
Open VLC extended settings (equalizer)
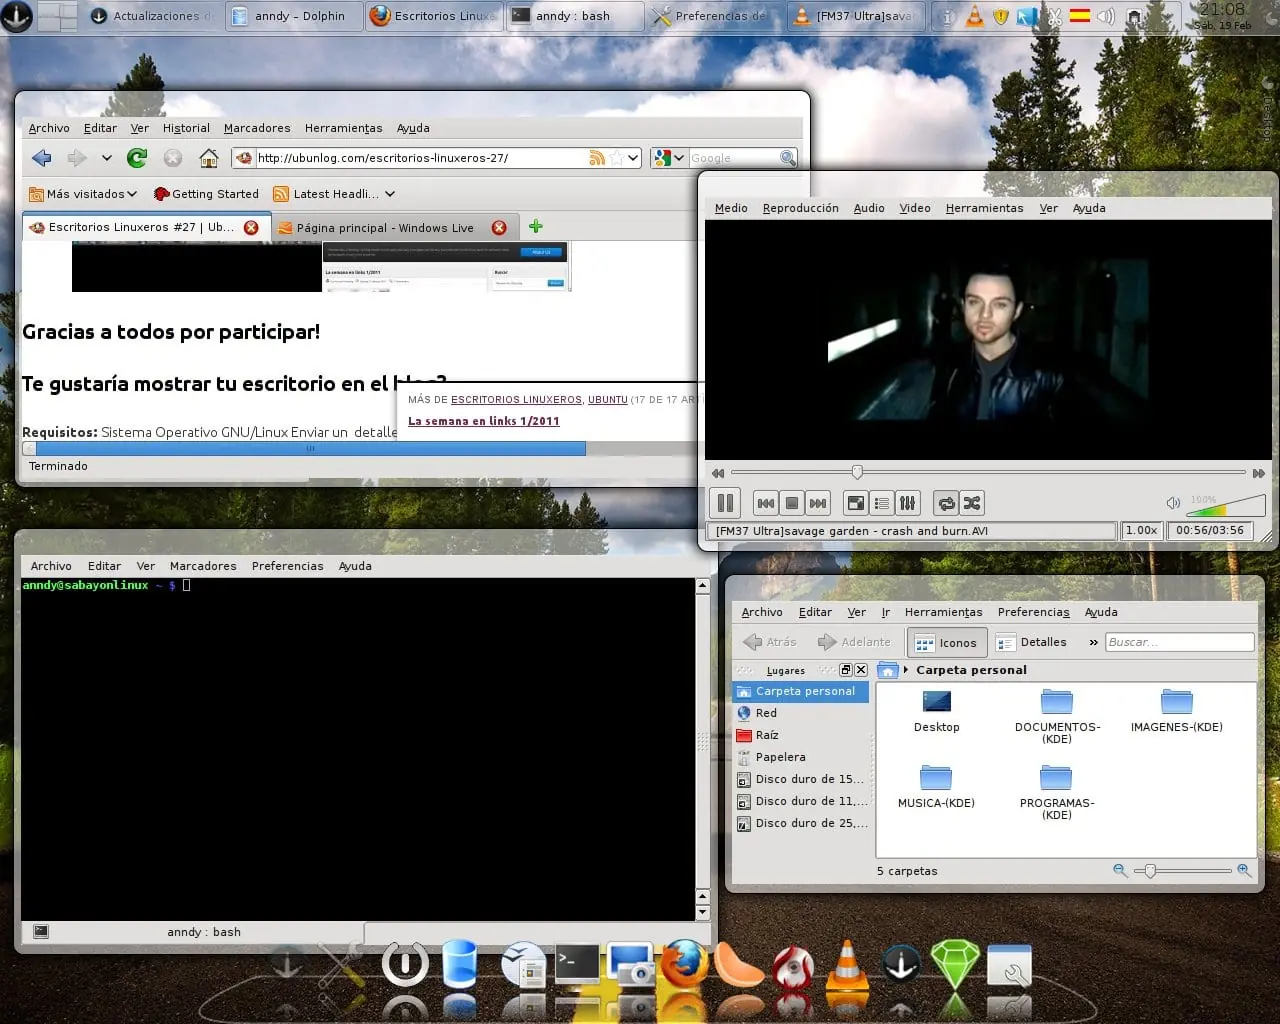coord(907,503)
